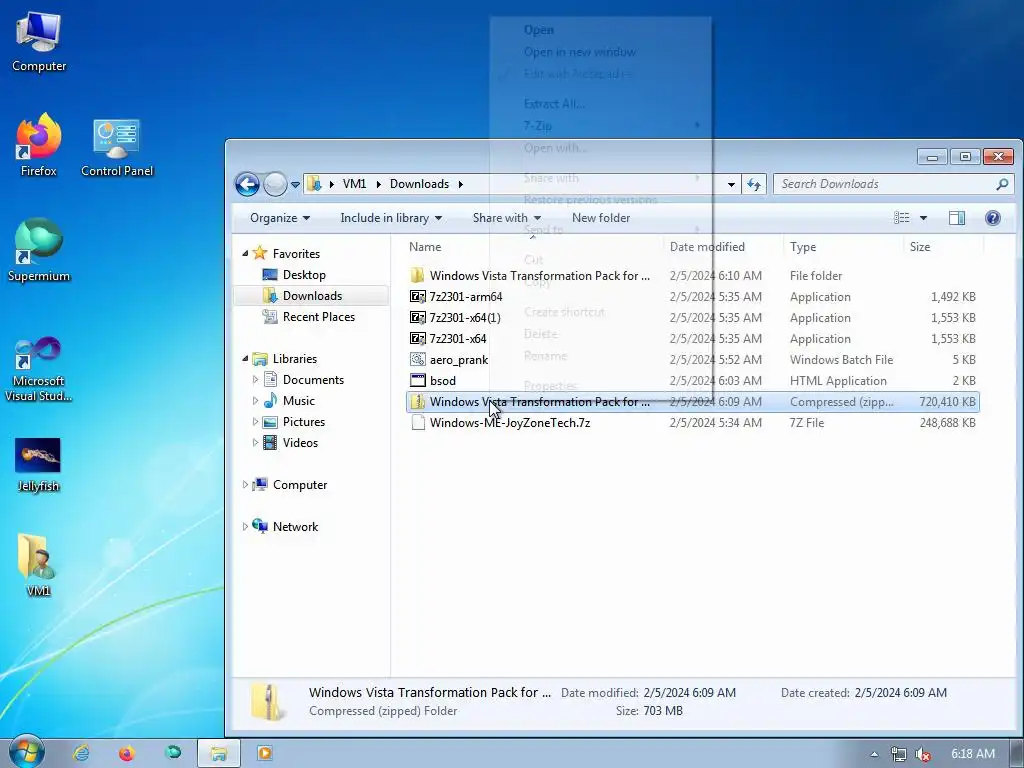Open Windows Media Player from the taskbar
This screenshot has height=768, width=1024.
pos(264,753)
